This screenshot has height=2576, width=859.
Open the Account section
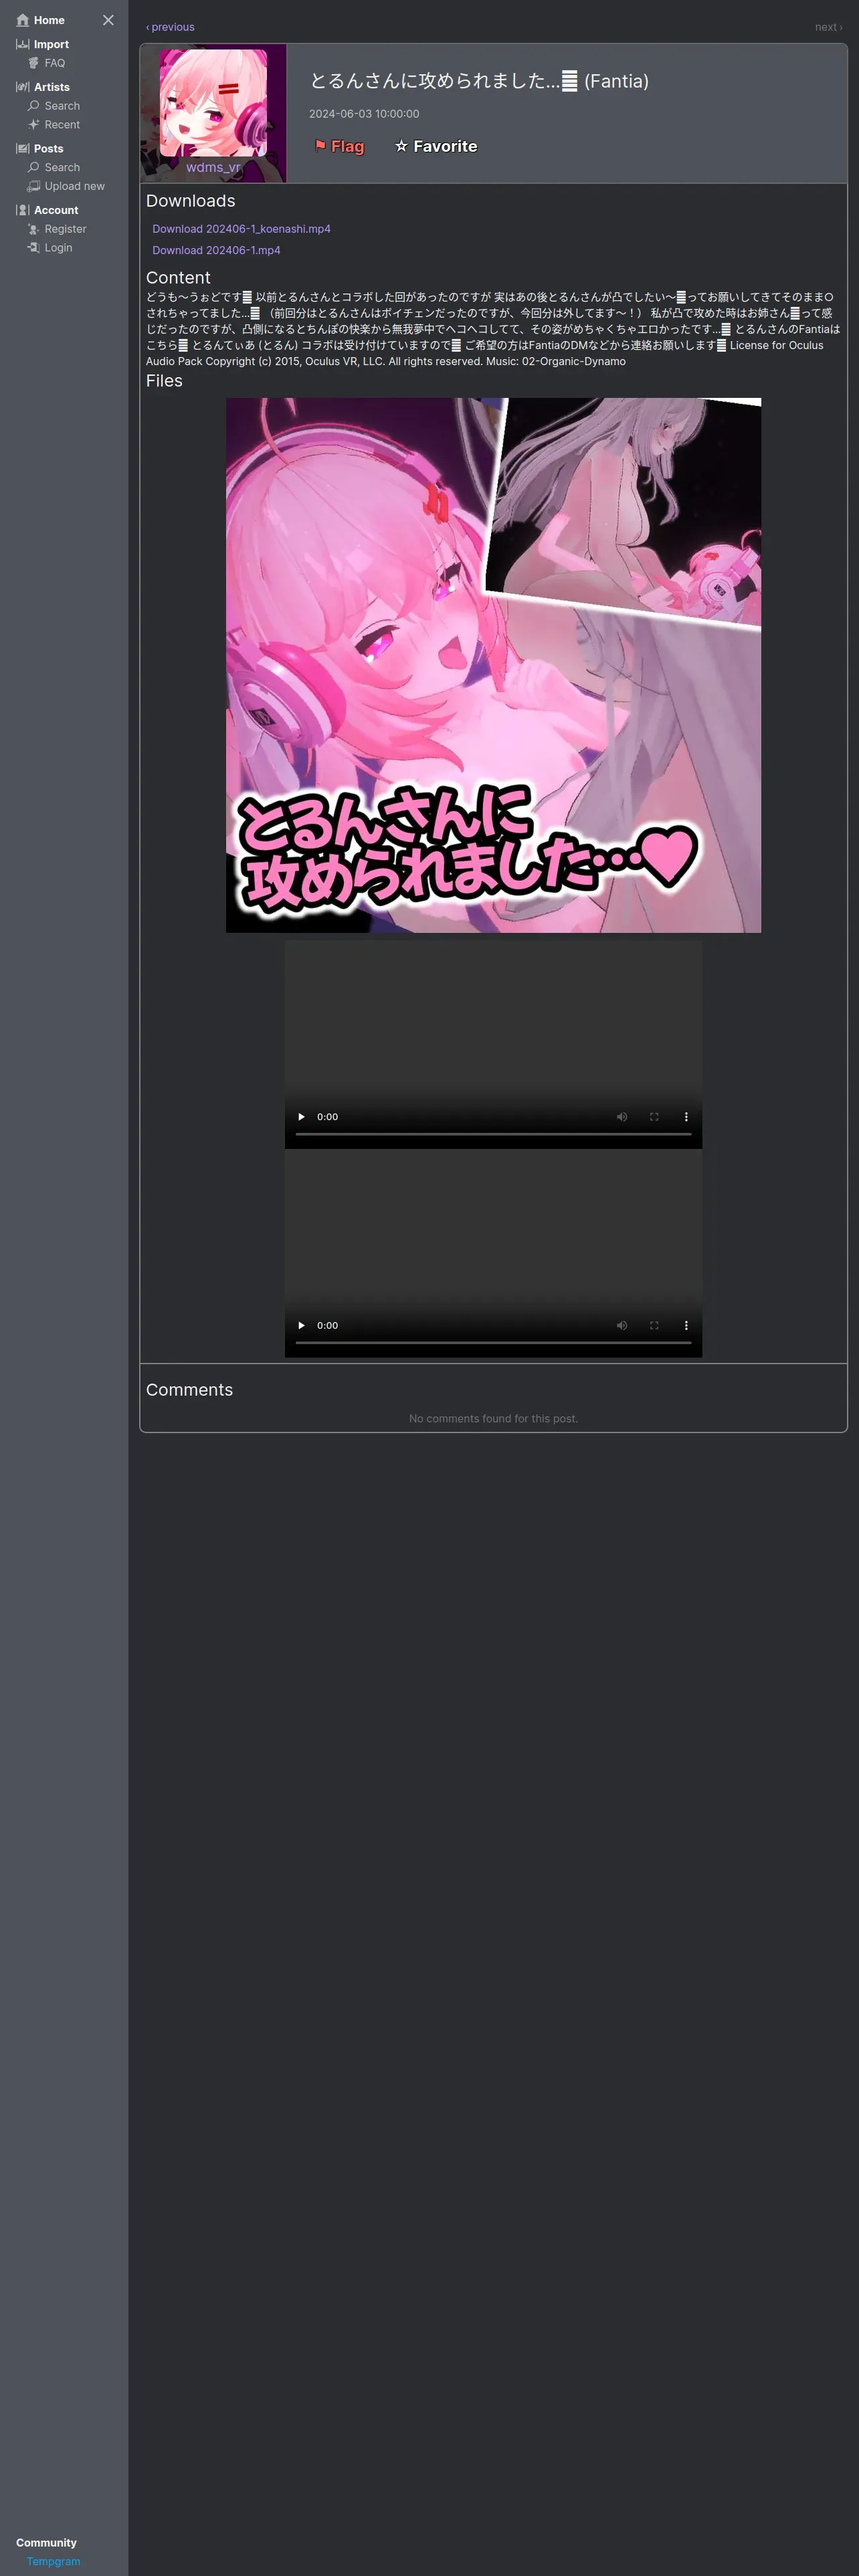point(56,210)
